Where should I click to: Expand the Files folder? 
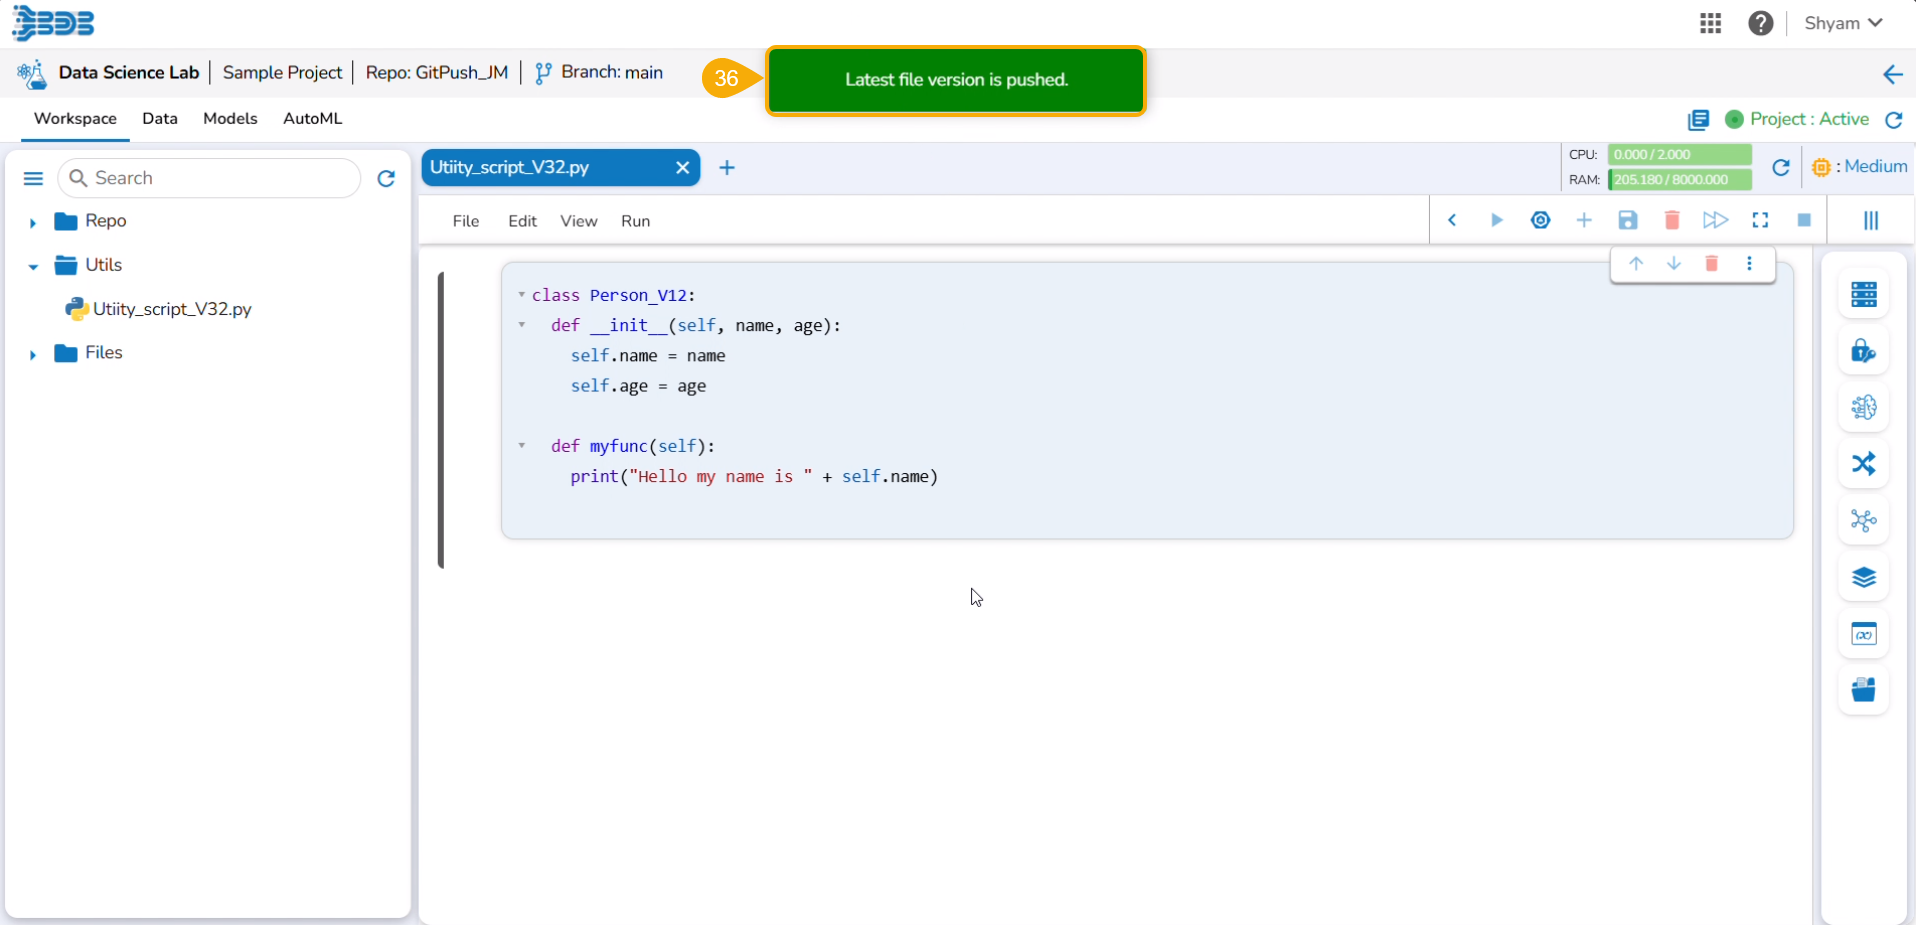(33, 354)
